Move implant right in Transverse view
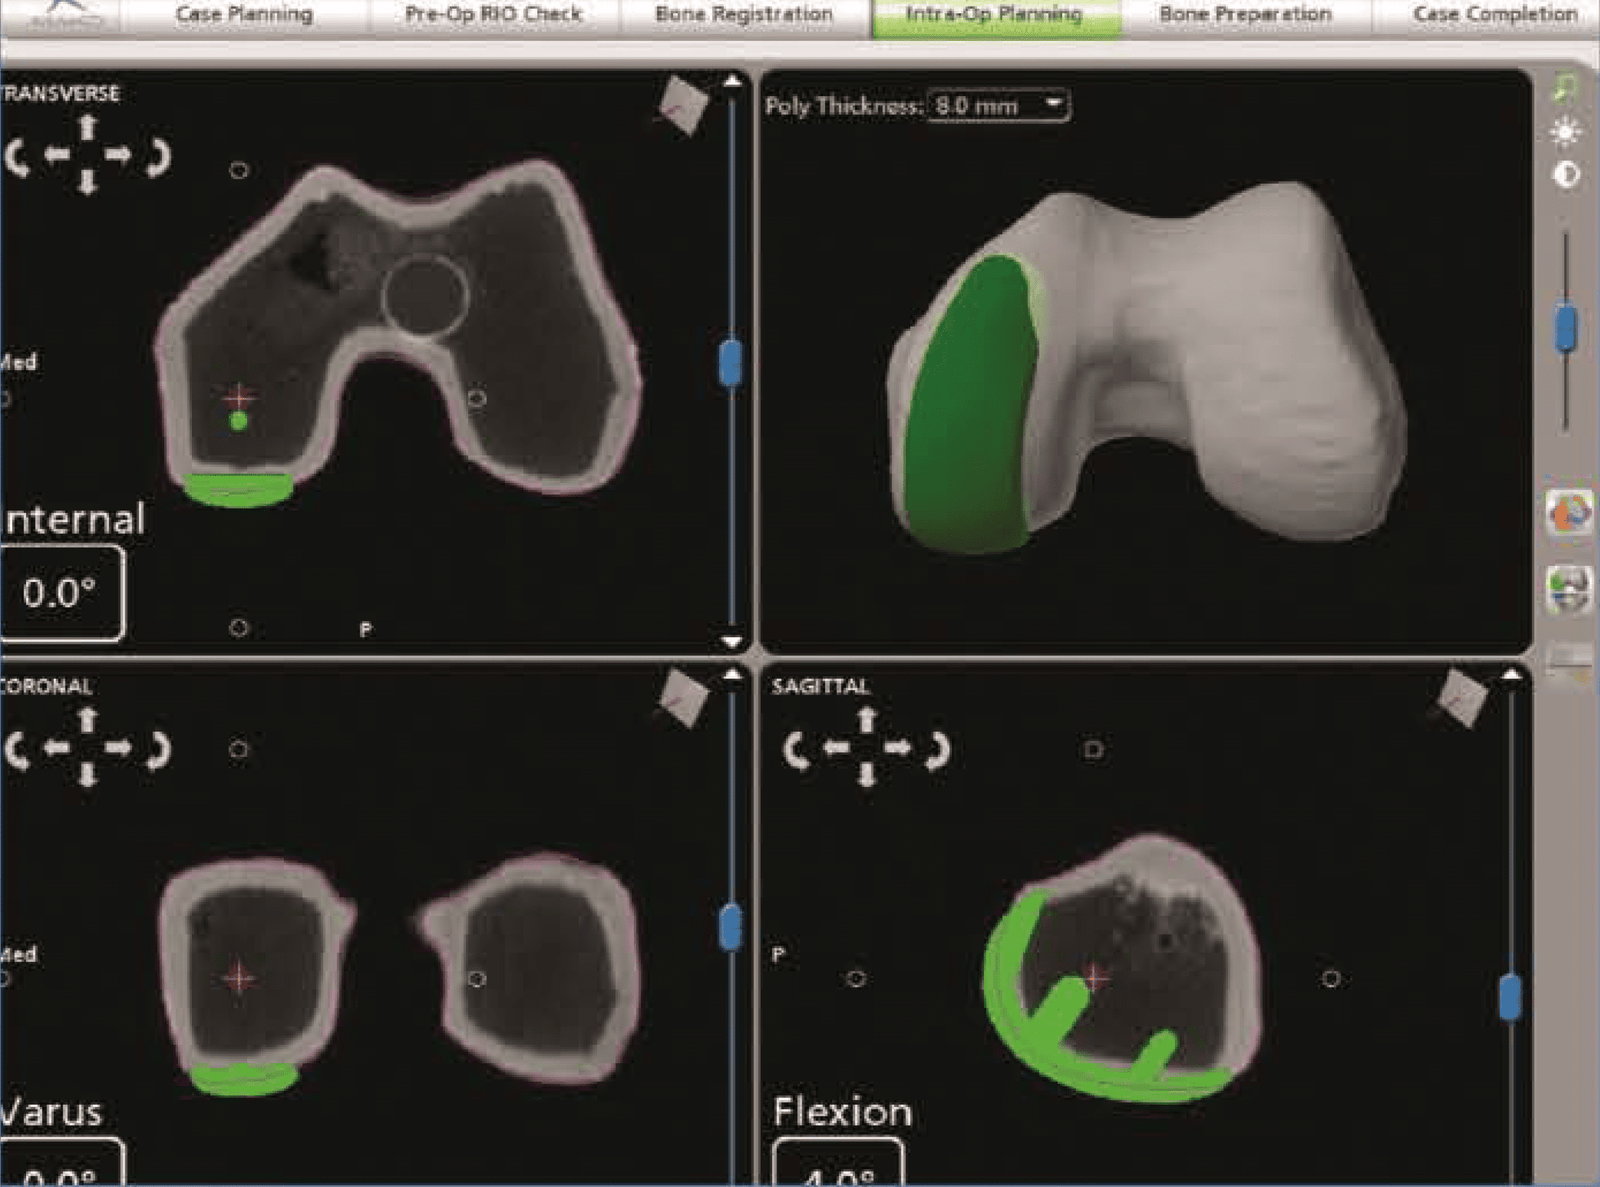The width and height of the screenshot is (1600, 1187). 119,154
